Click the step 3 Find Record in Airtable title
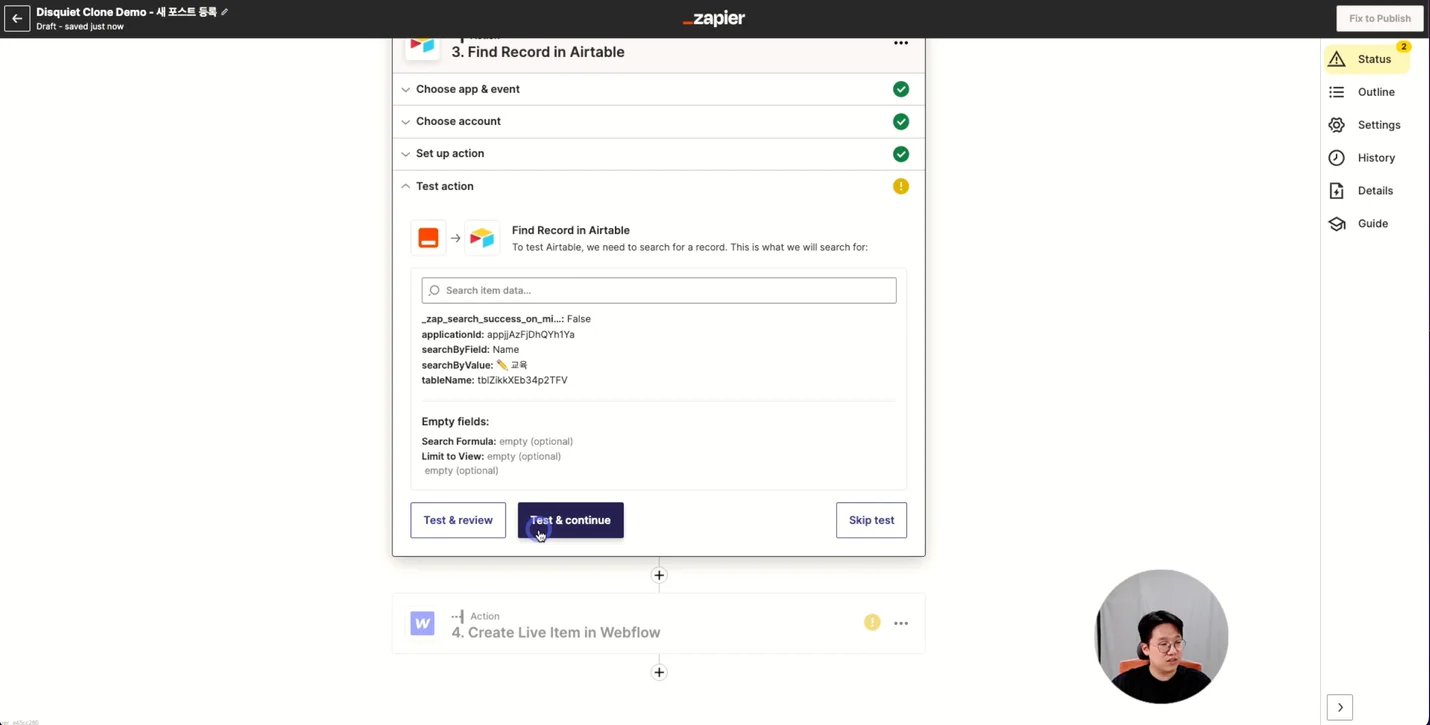 pyautogui.click(x=538, y=52)
